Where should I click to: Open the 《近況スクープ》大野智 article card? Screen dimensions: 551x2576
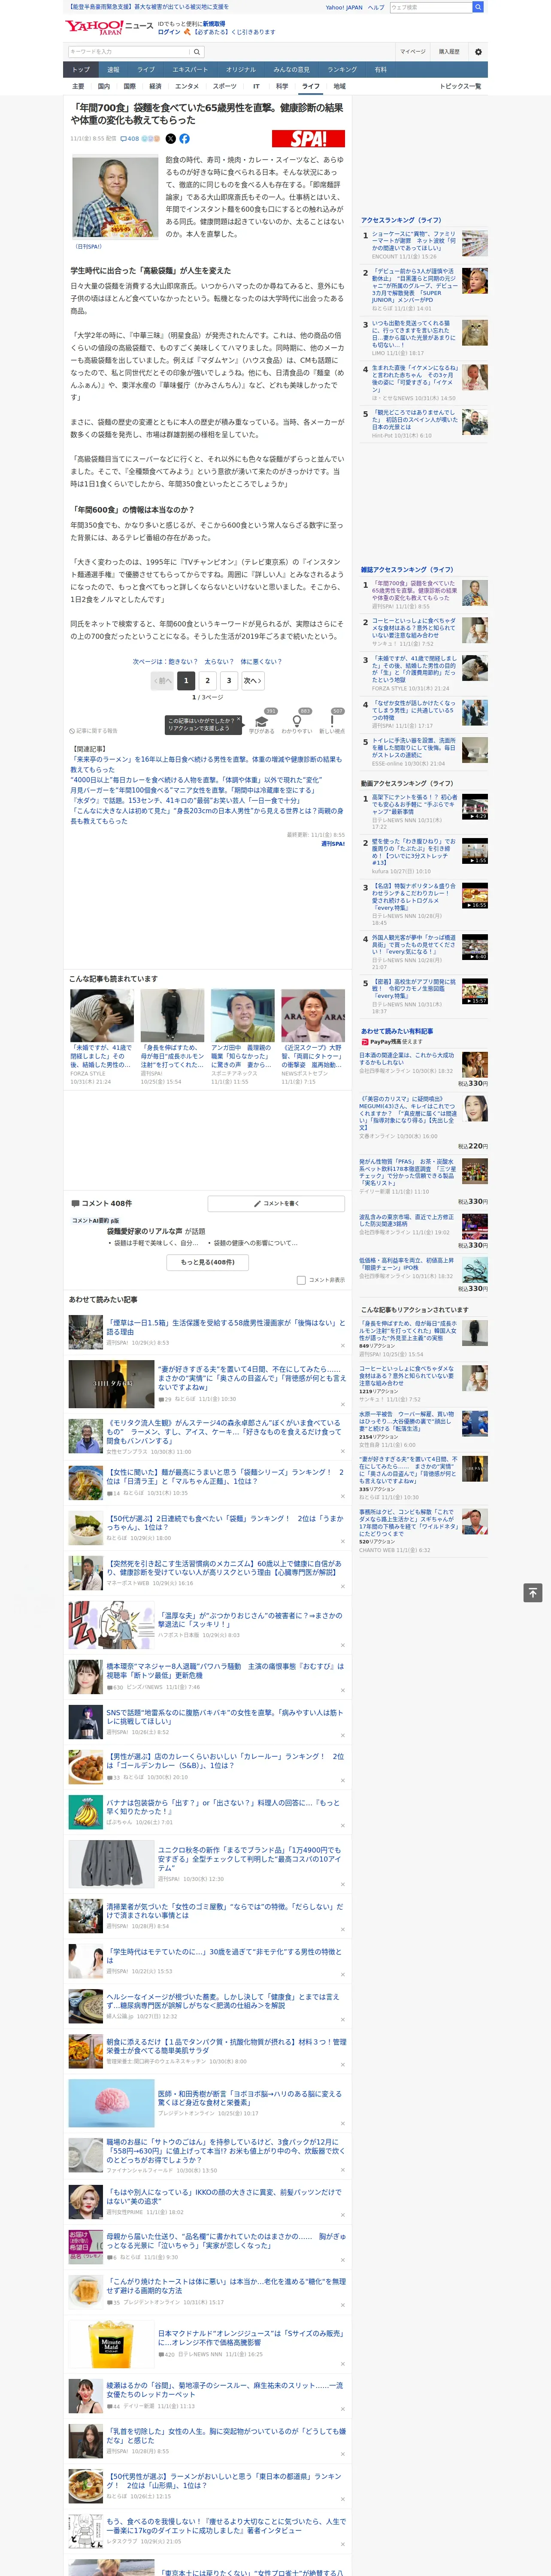[x=313, y=1036]
